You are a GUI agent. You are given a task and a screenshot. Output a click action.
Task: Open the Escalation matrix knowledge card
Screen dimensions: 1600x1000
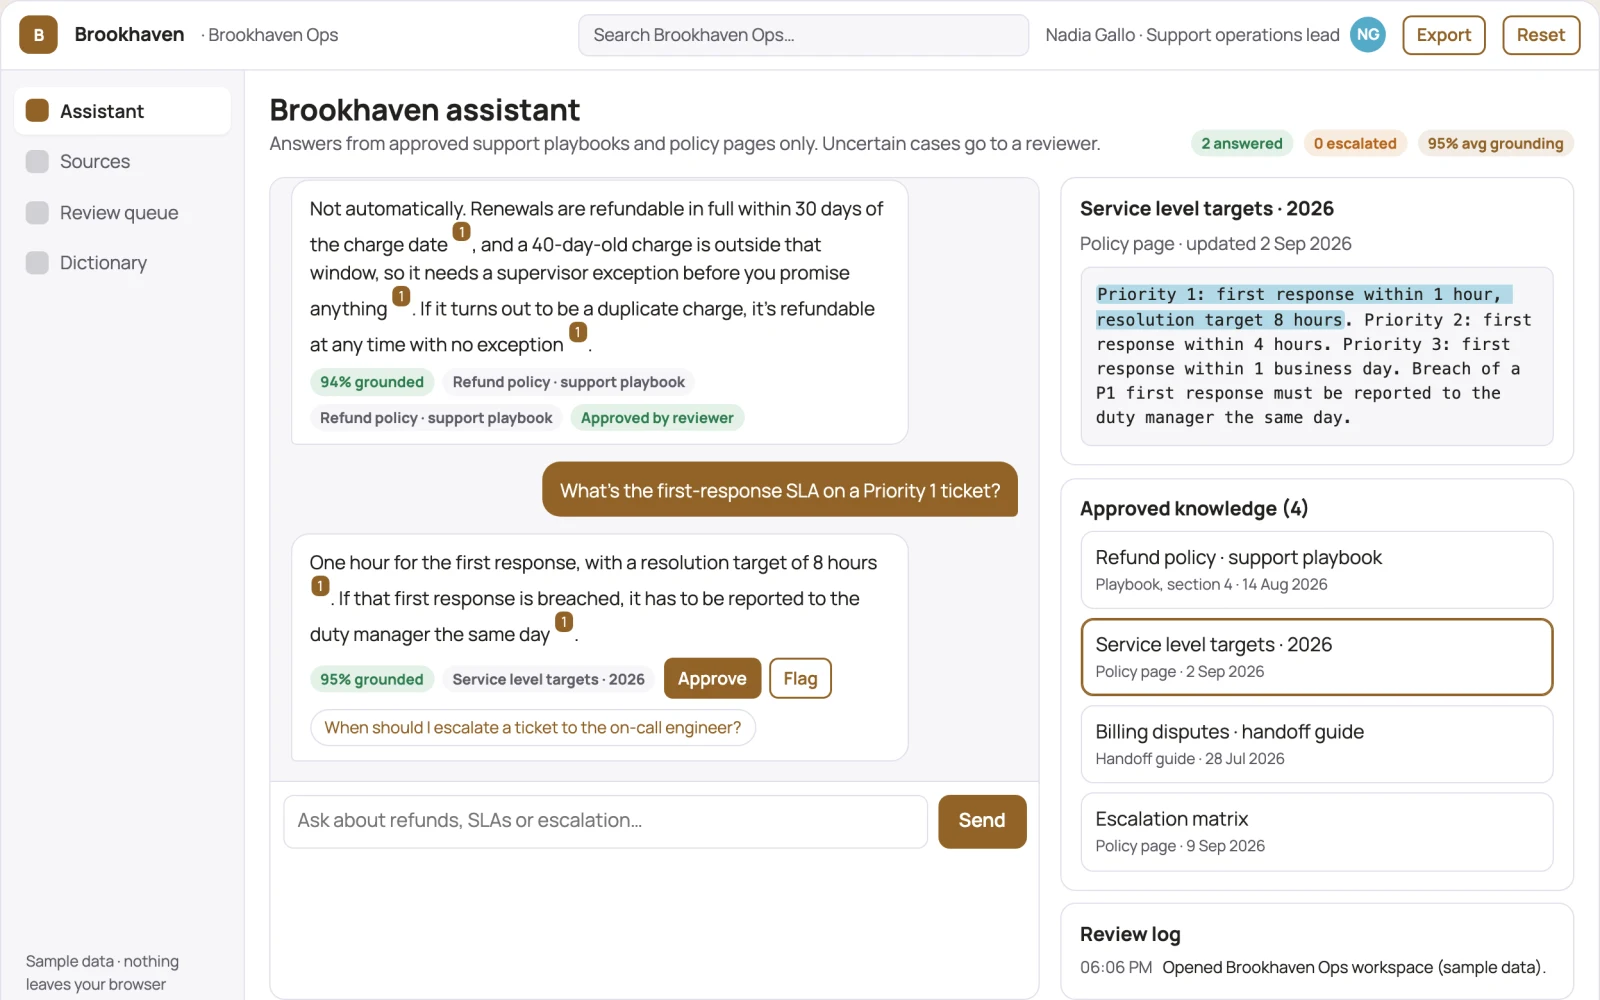tap(1316, 832)
